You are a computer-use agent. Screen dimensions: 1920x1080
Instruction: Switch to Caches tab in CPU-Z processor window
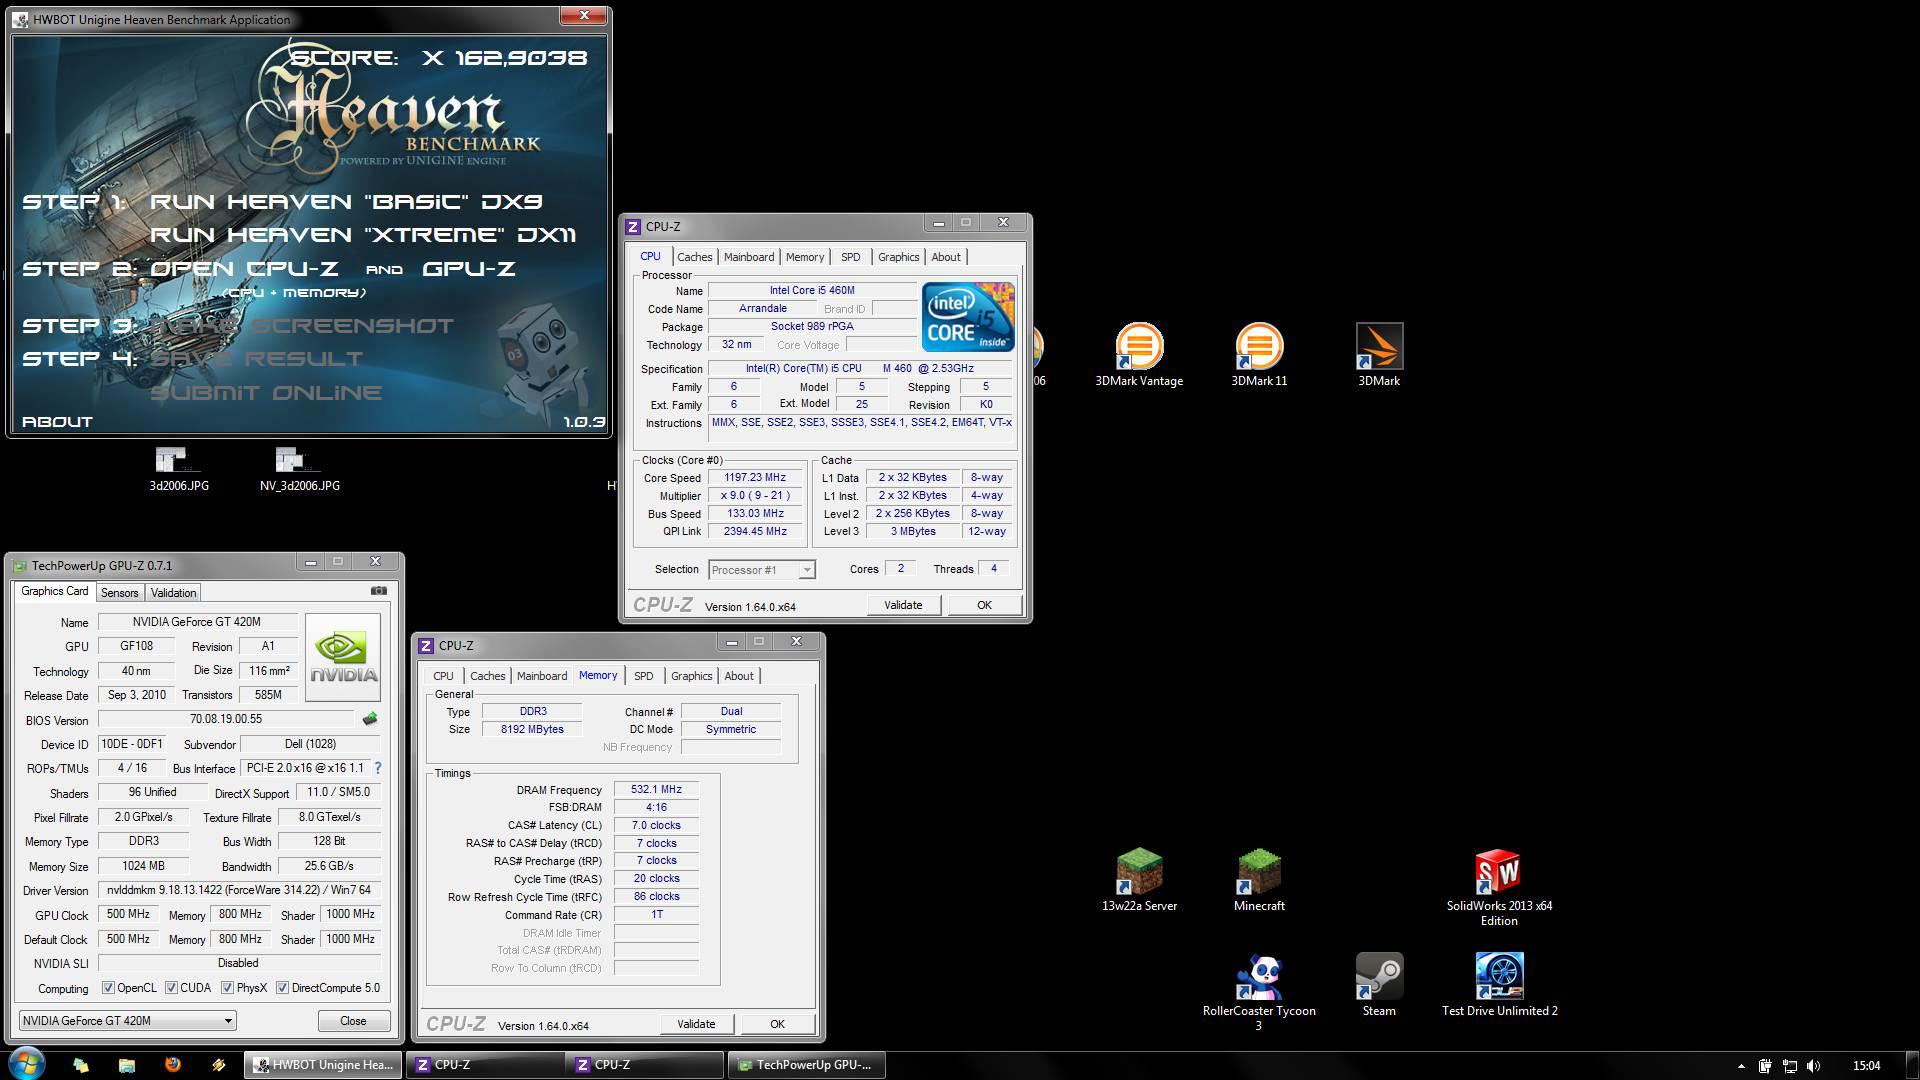click(694, 257)
